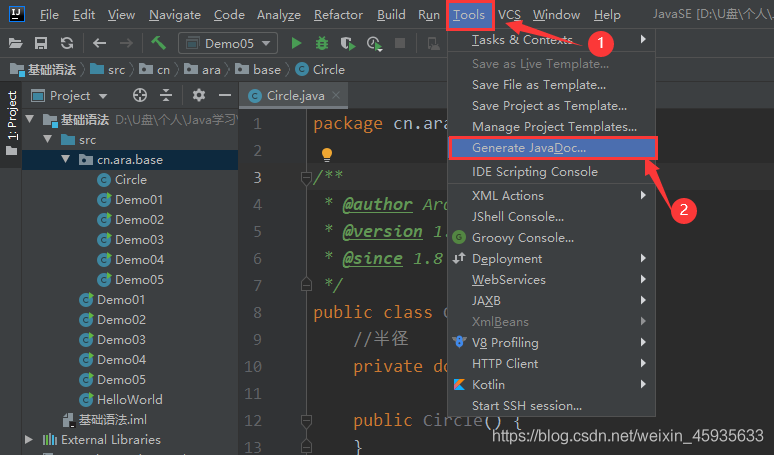
Task: Hide the Project panel with minus icon
Action: [225, 95]
